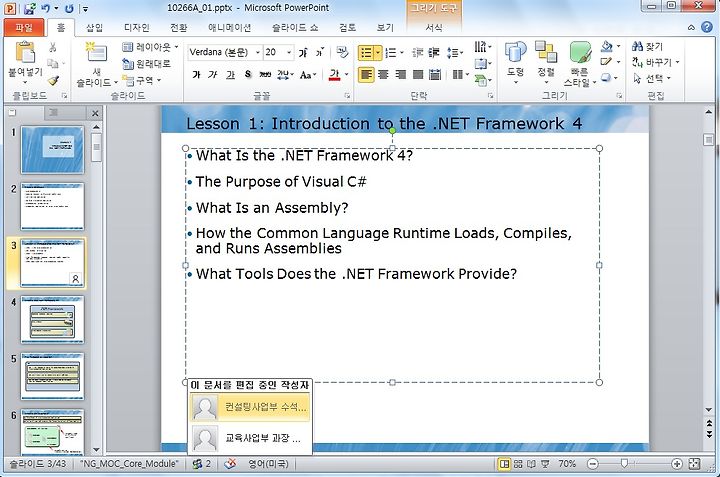Select author 교육사업부 과장 in popup
This screenshot has height=477, width=720.
point(250,438)
